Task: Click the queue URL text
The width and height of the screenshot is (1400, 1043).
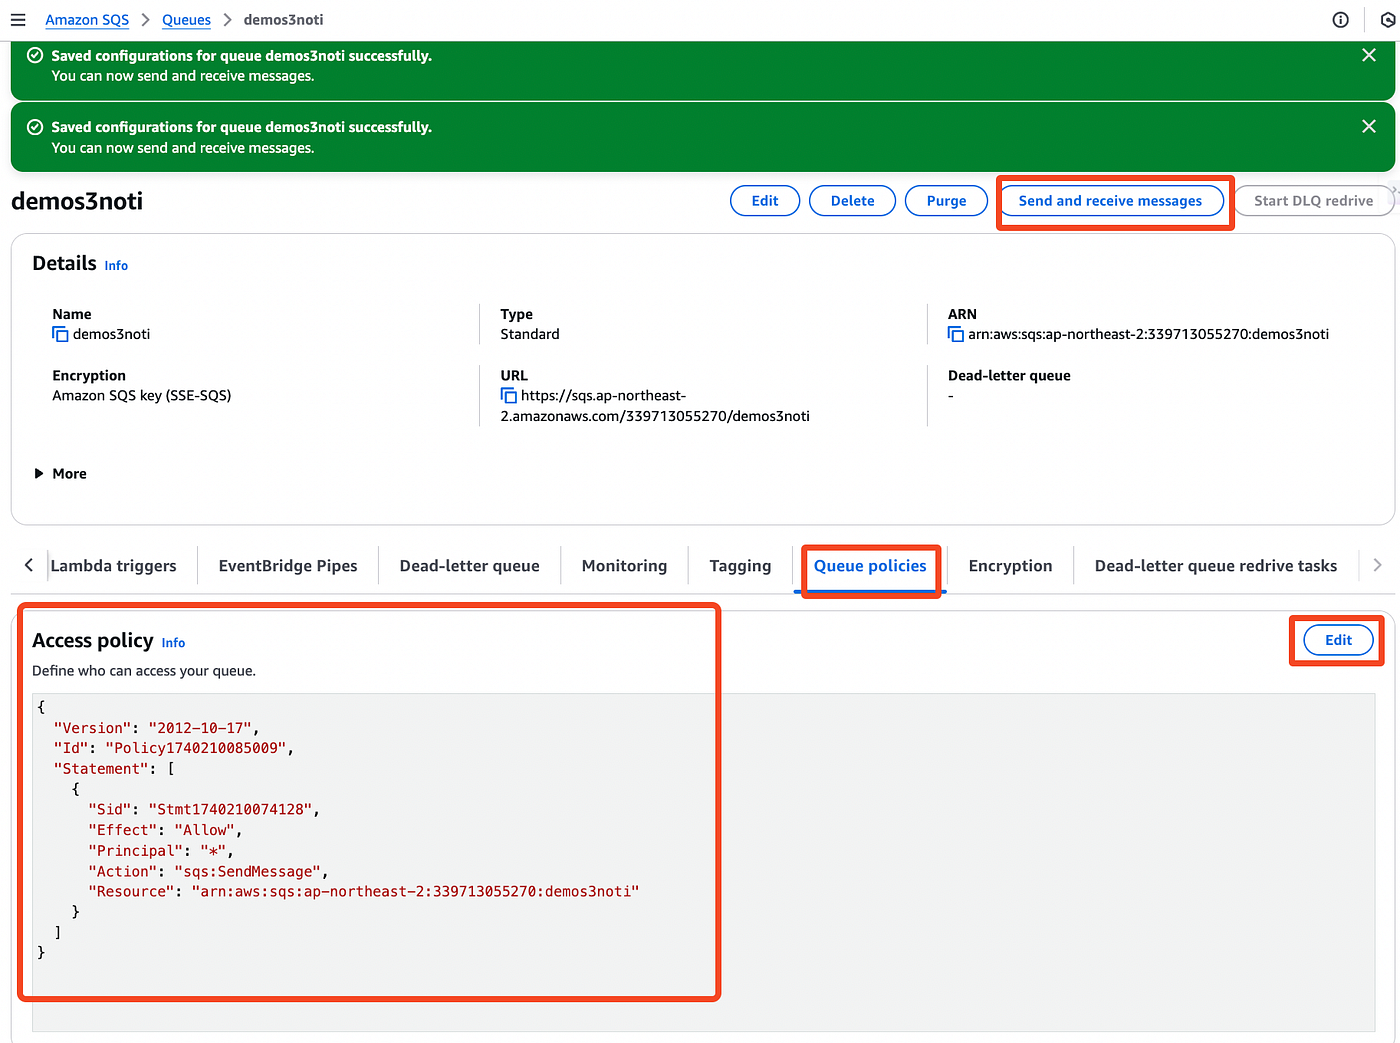Action: (655, 406)
